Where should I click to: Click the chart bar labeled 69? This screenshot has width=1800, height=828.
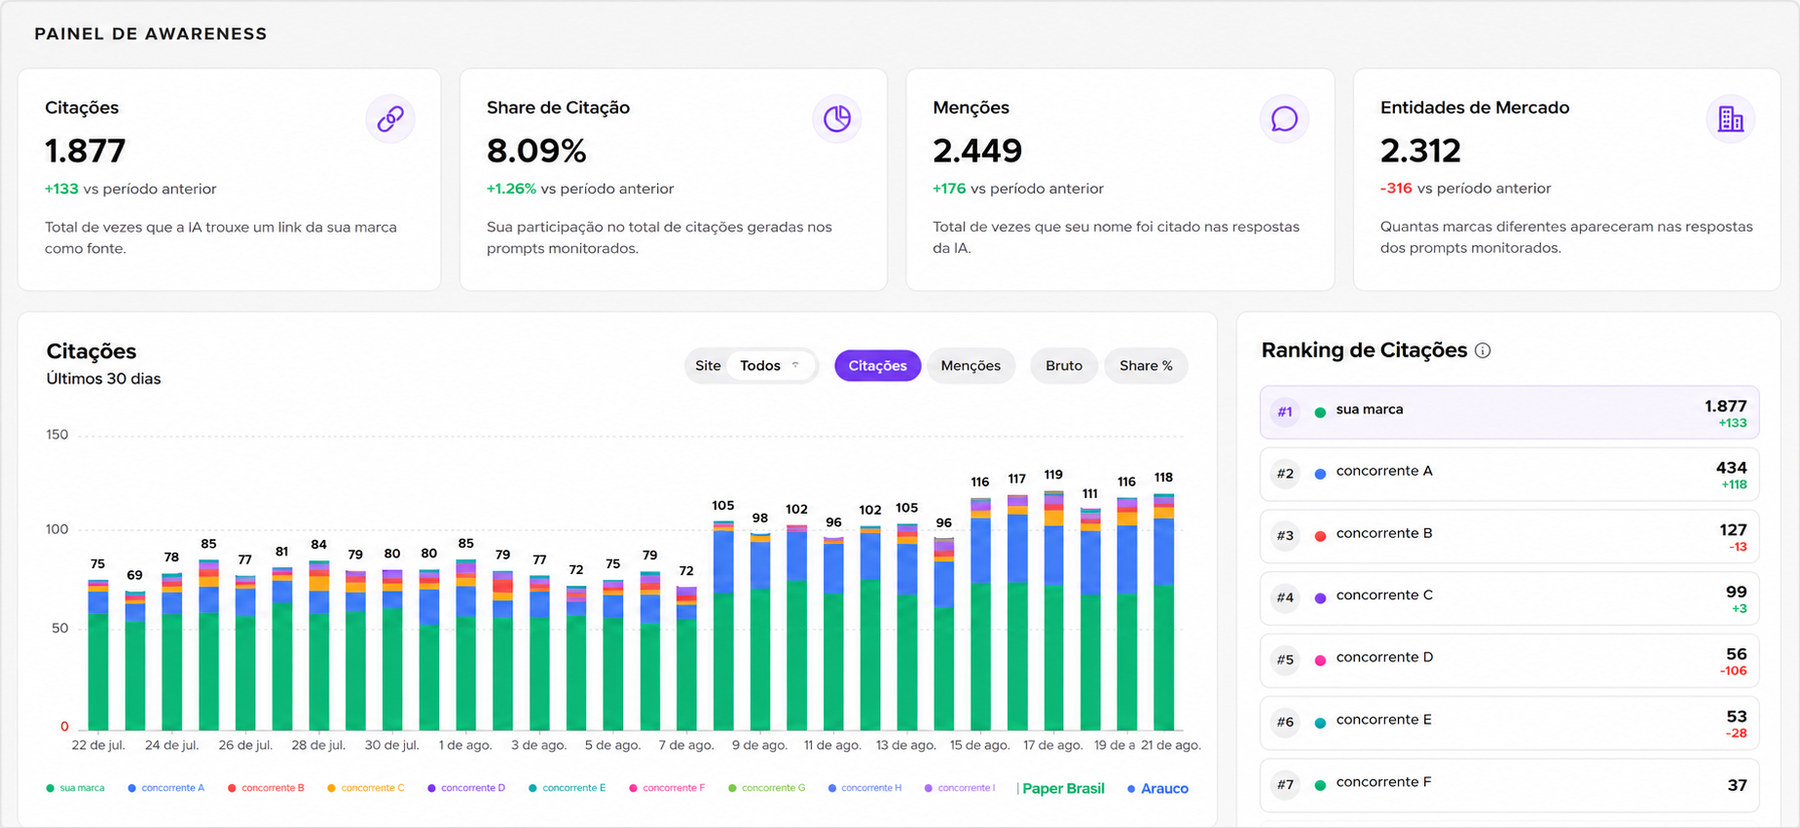135,660
